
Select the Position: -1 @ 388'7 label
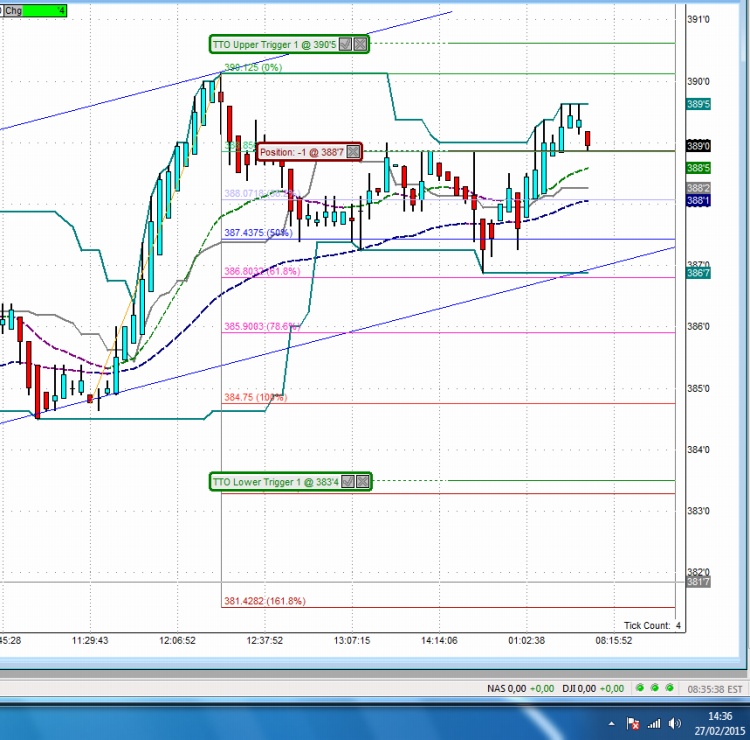(x=301, y=152)
